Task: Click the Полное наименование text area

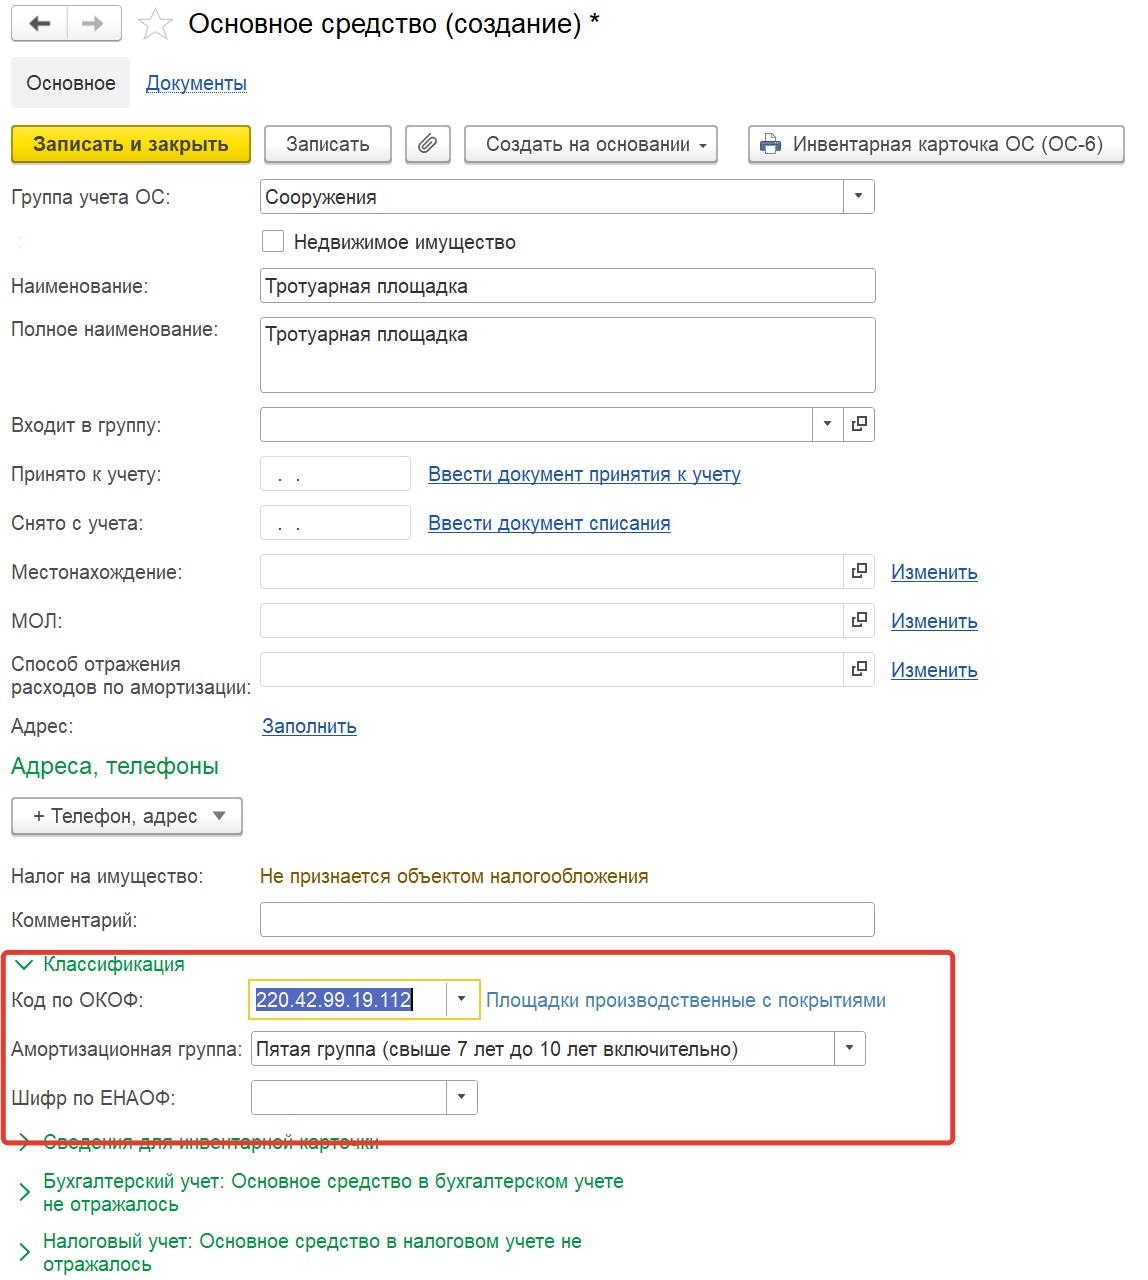Action: click(x=567, y=355)
